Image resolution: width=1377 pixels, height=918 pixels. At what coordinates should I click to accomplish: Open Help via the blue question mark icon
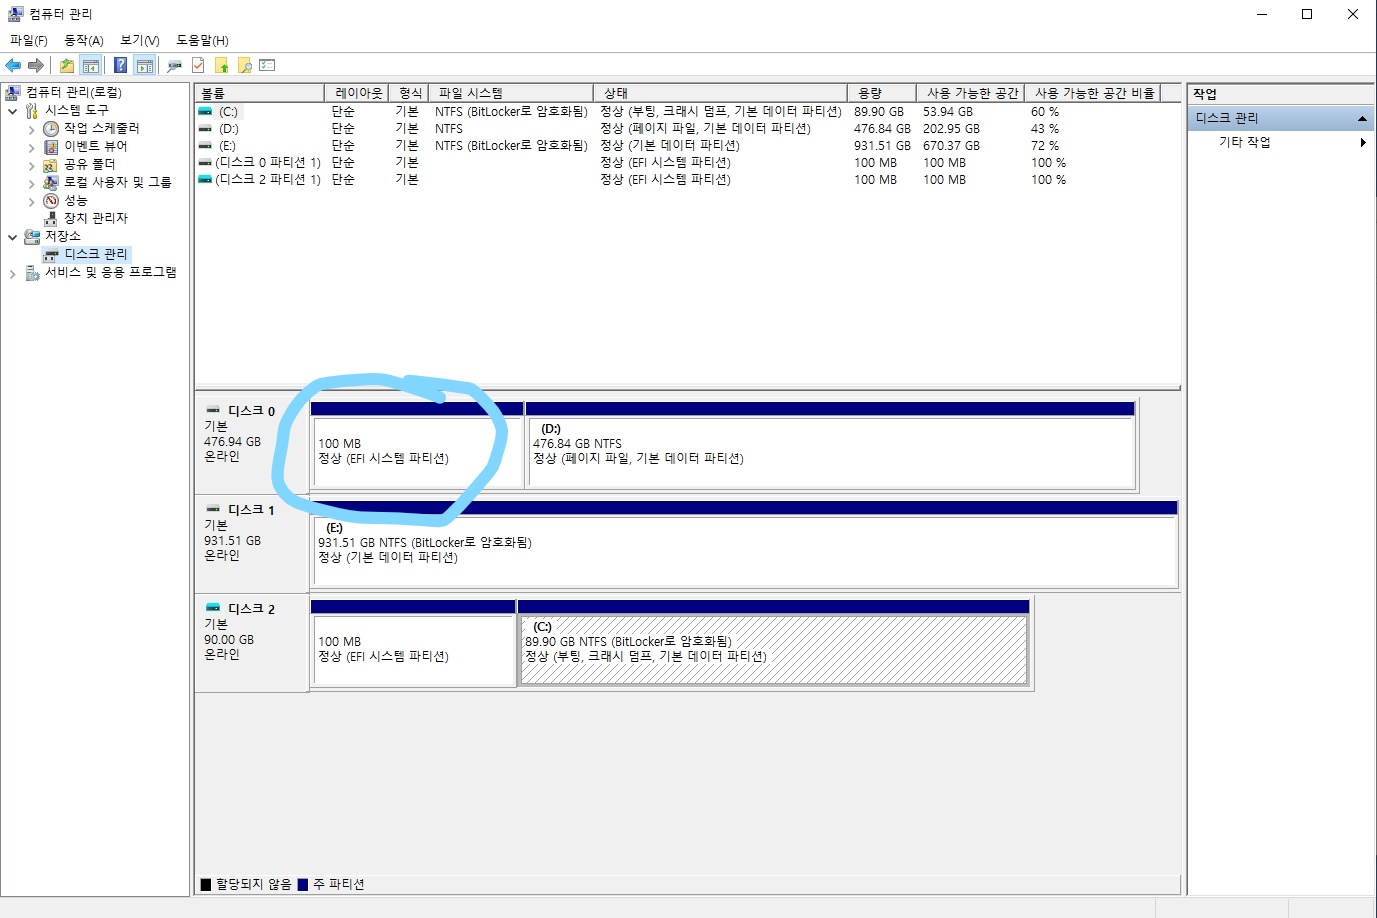pyautogui.click(x=120, y=66)
